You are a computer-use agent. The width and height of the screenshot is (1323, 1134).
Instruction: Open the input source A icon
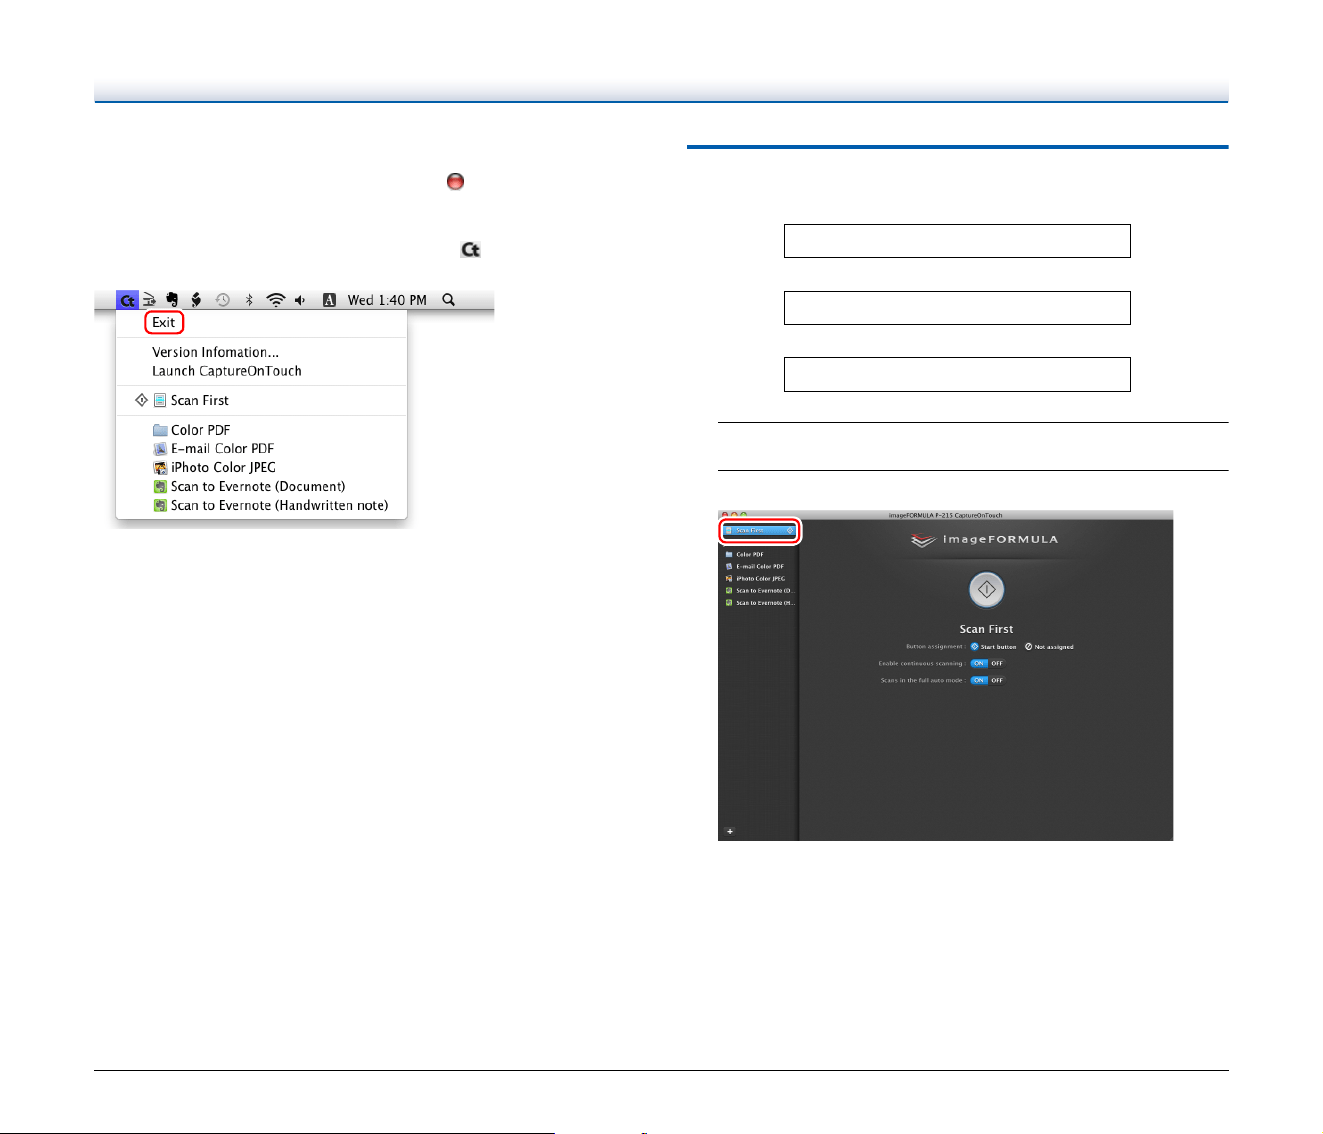[329, 300]
